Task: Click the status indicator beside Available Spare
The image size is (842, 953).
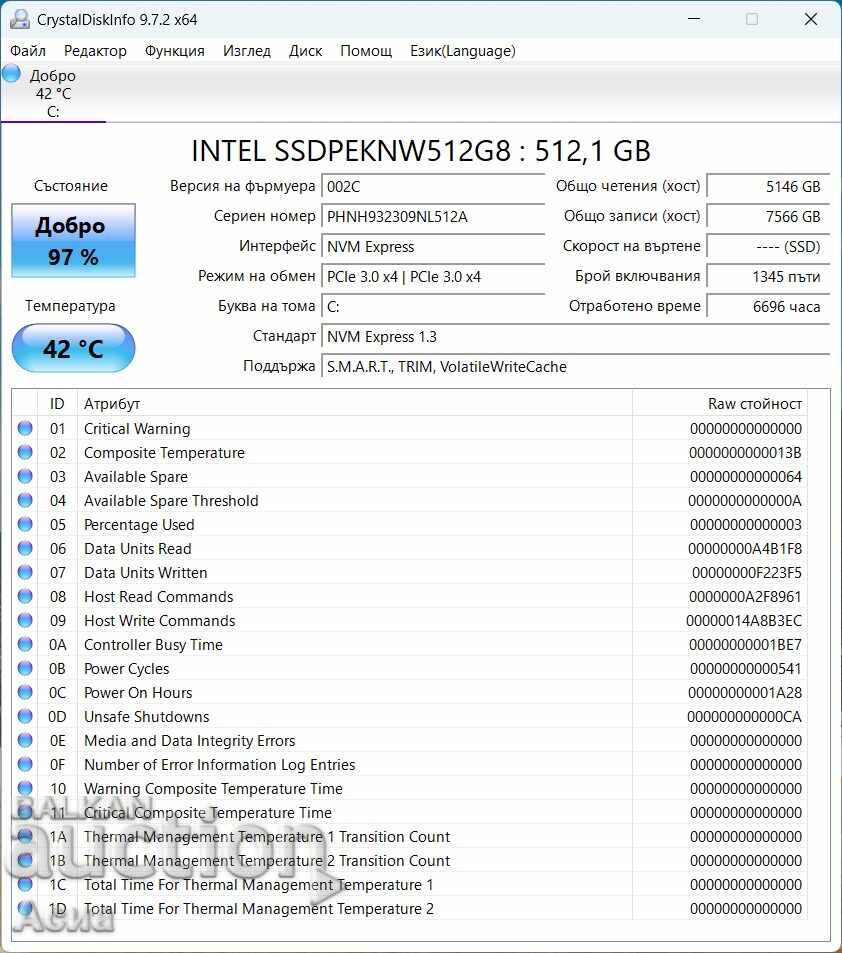Action: pyautogui.click(x=23, y=476)
